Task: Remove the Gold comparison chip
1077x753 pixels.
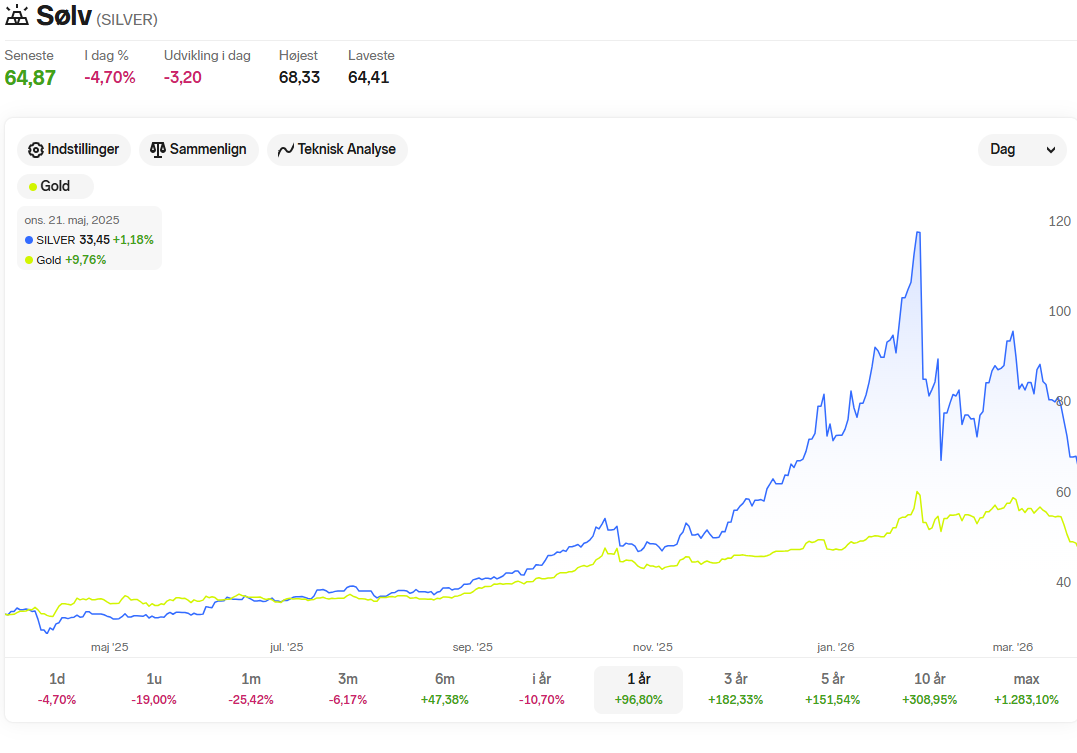Action: point(56,186)
